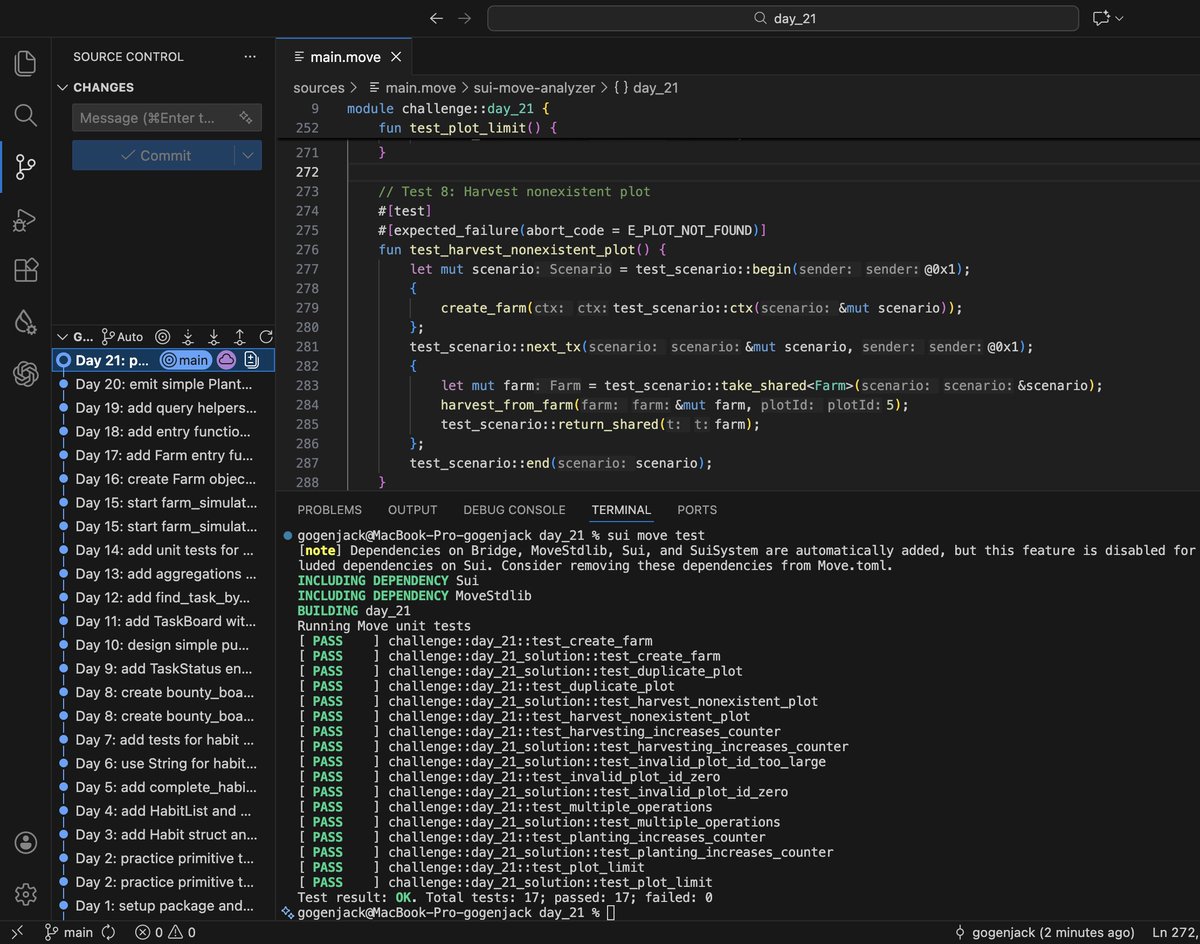Click the generate commit message sparkle icon
The width and height of the screenshot is (1200, 944).
[246, 118]
